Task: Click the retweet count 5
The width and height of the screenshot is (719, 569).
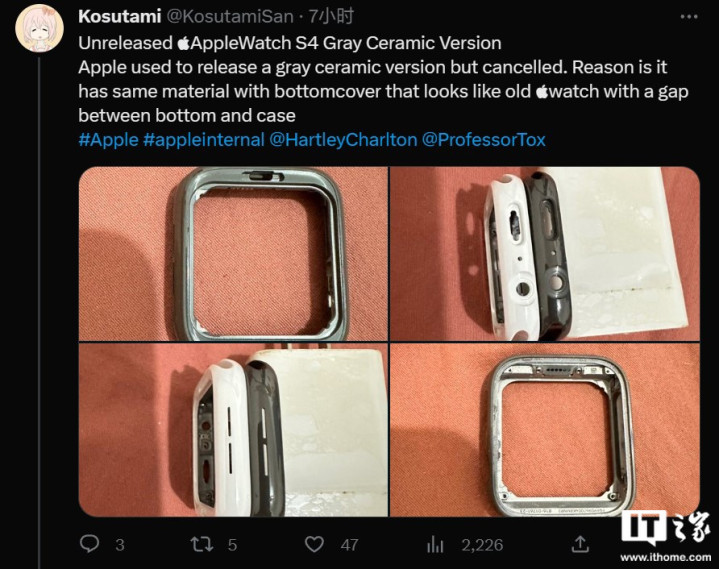Action: coord(232,545)
